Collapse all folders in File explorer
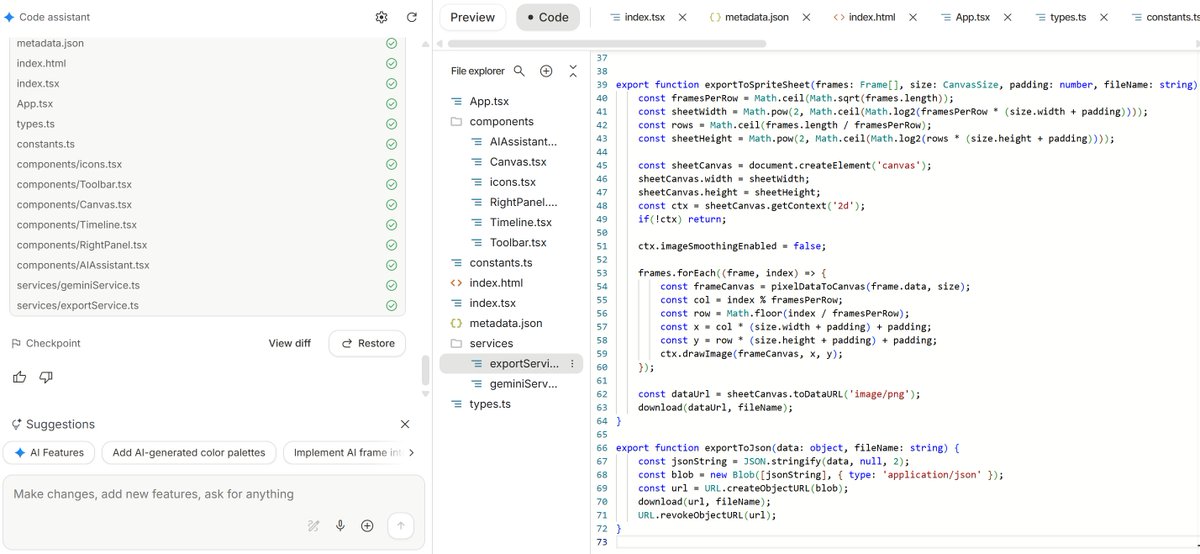 (x=573, y=71)
